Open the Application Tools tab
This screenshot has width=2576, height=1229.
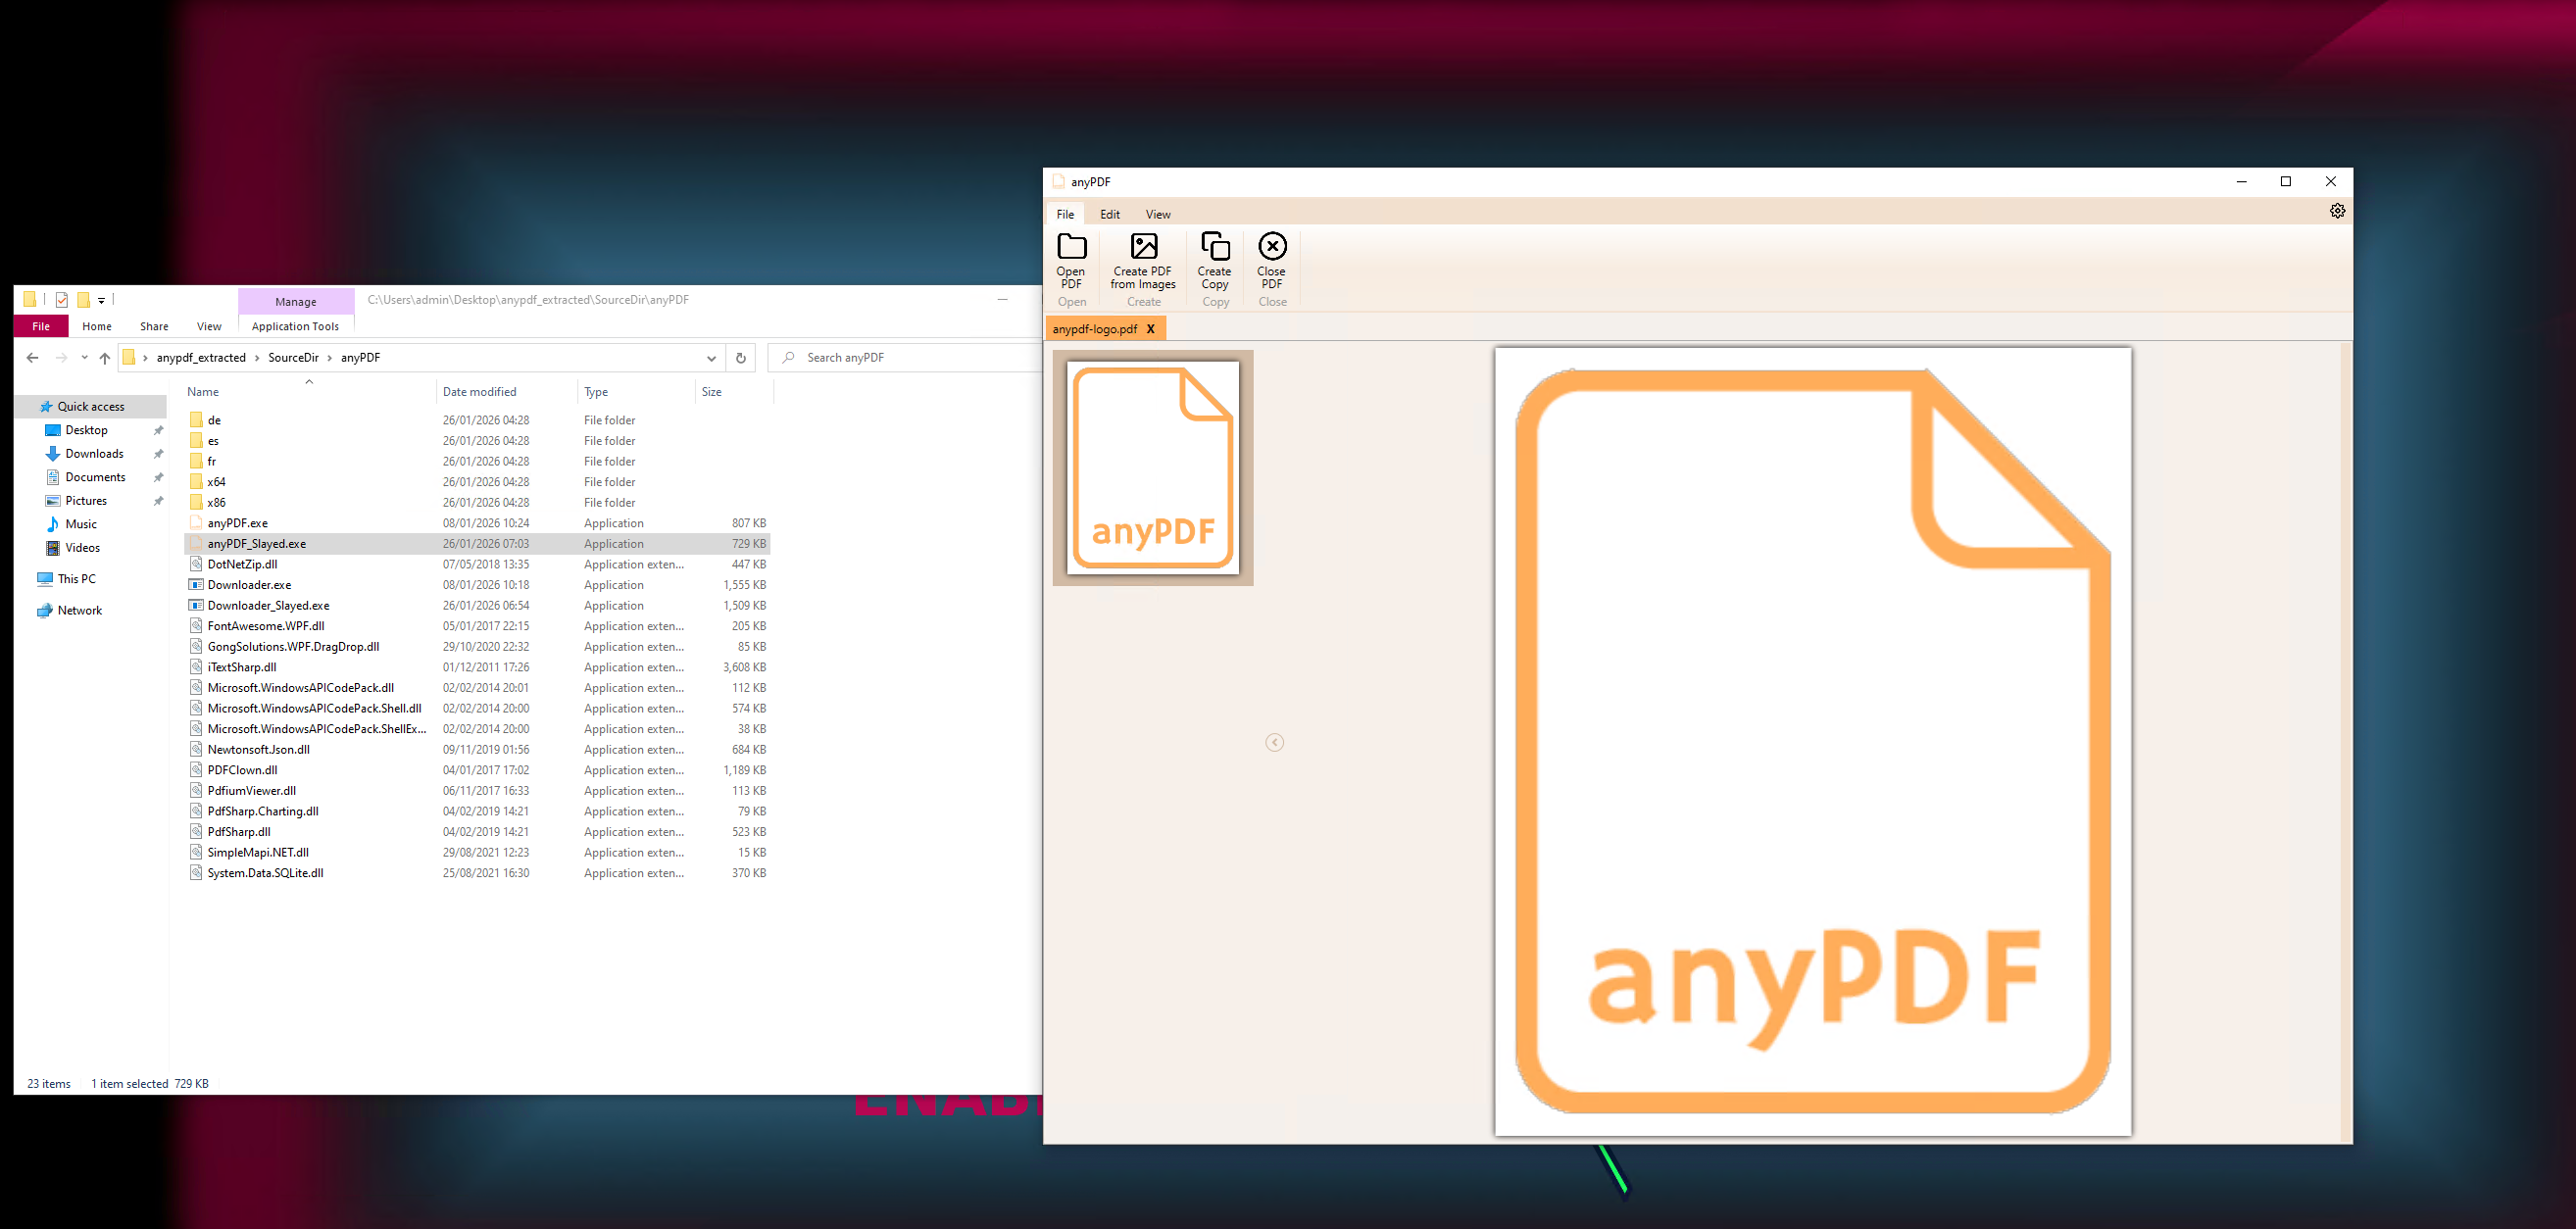295,326
